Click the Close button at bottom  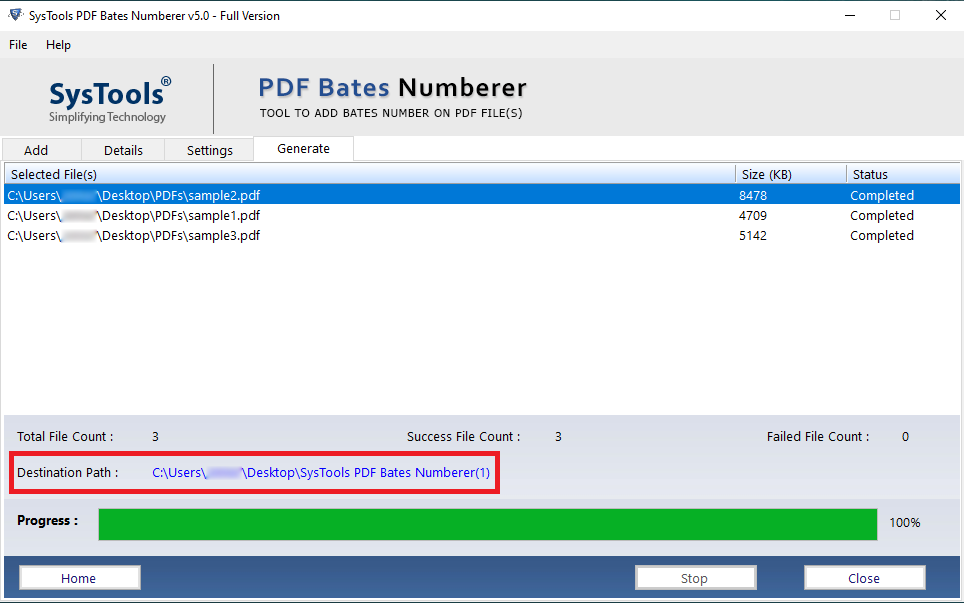864,578
